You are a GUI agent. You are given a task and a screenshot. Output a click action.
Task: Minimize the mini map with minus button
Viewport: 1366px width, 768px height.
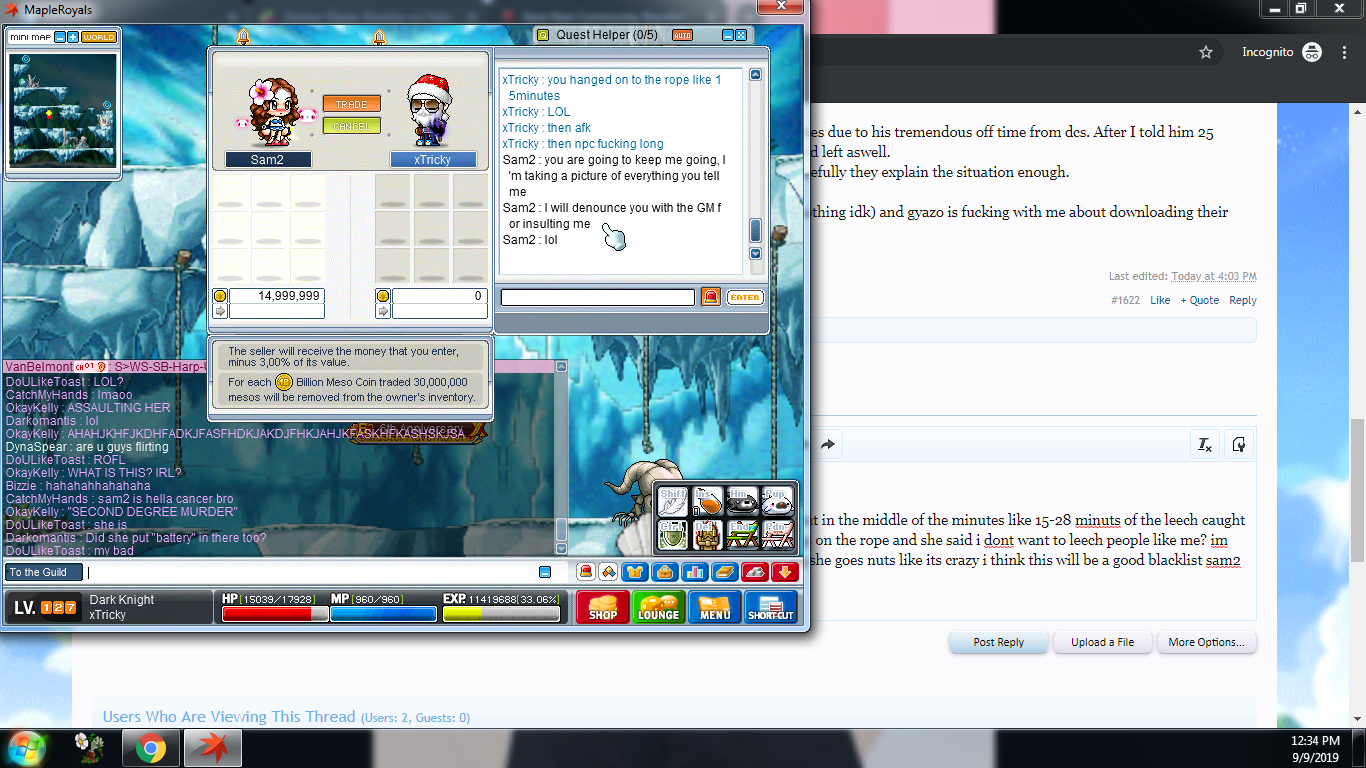pyautogui.click(x=60, y=37)
